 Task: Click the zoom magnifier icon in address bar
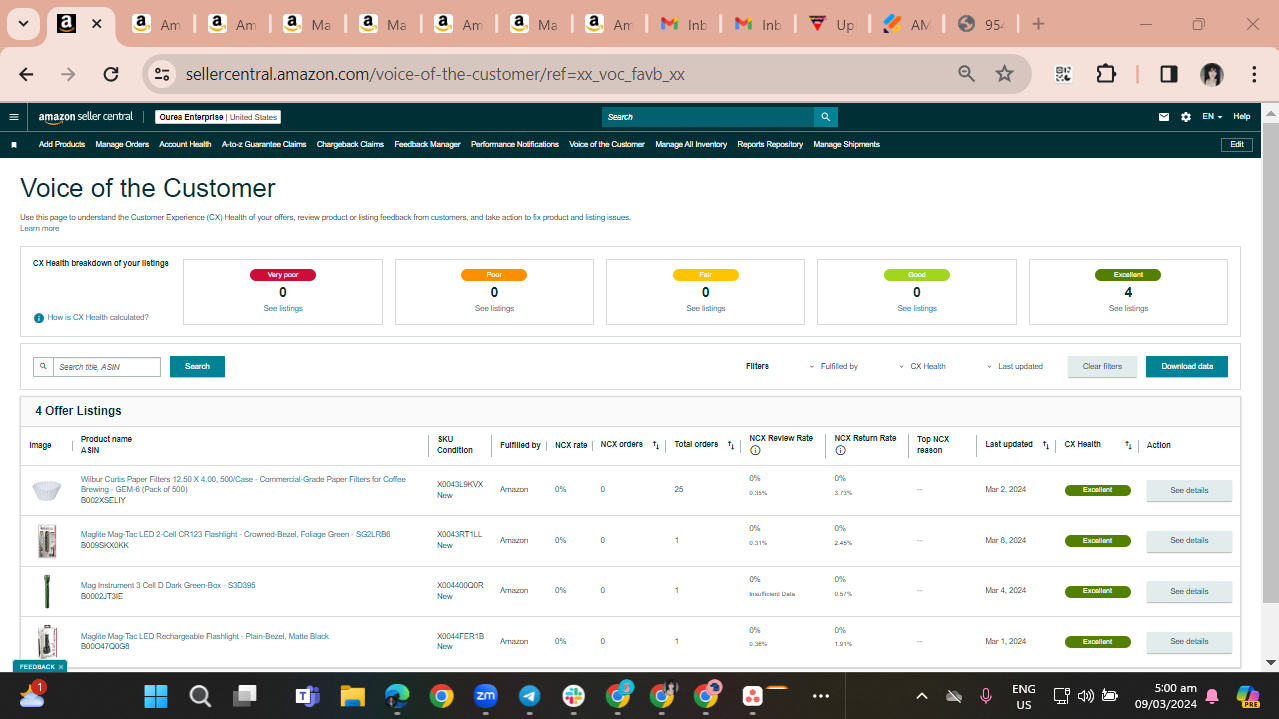coord(967,74)
